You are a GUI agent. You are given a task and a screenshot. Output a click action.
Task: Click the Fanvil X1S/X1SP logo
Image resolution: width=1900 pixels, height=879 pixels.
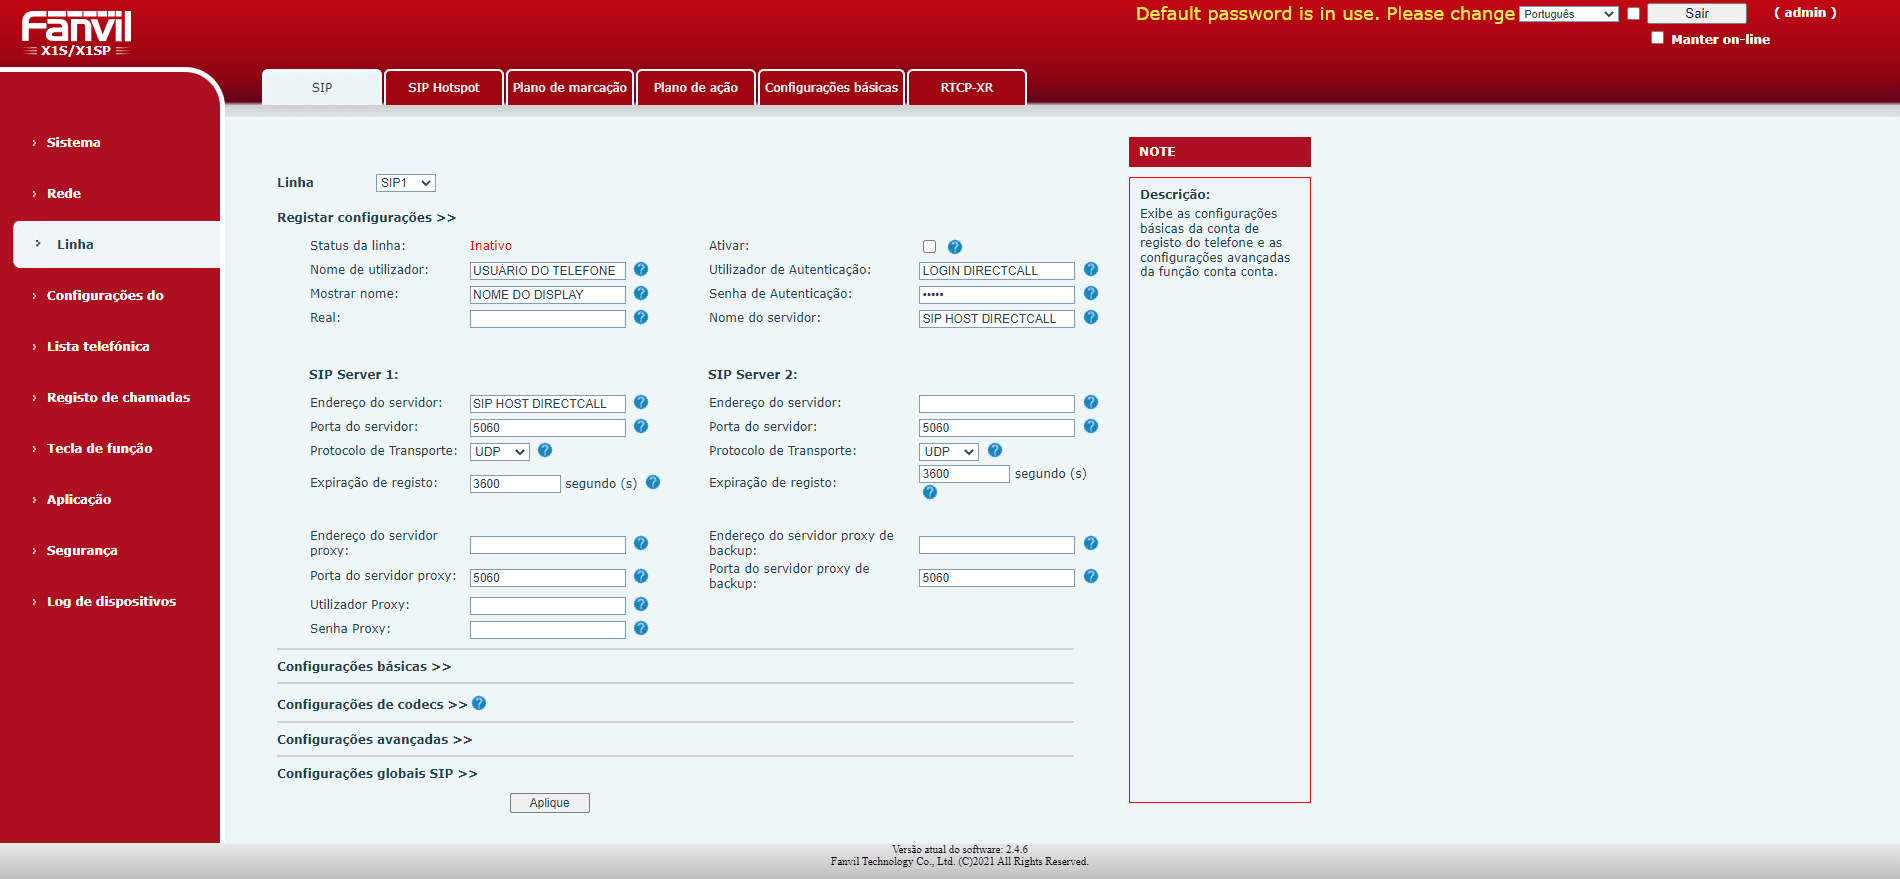tap(76, 33)
